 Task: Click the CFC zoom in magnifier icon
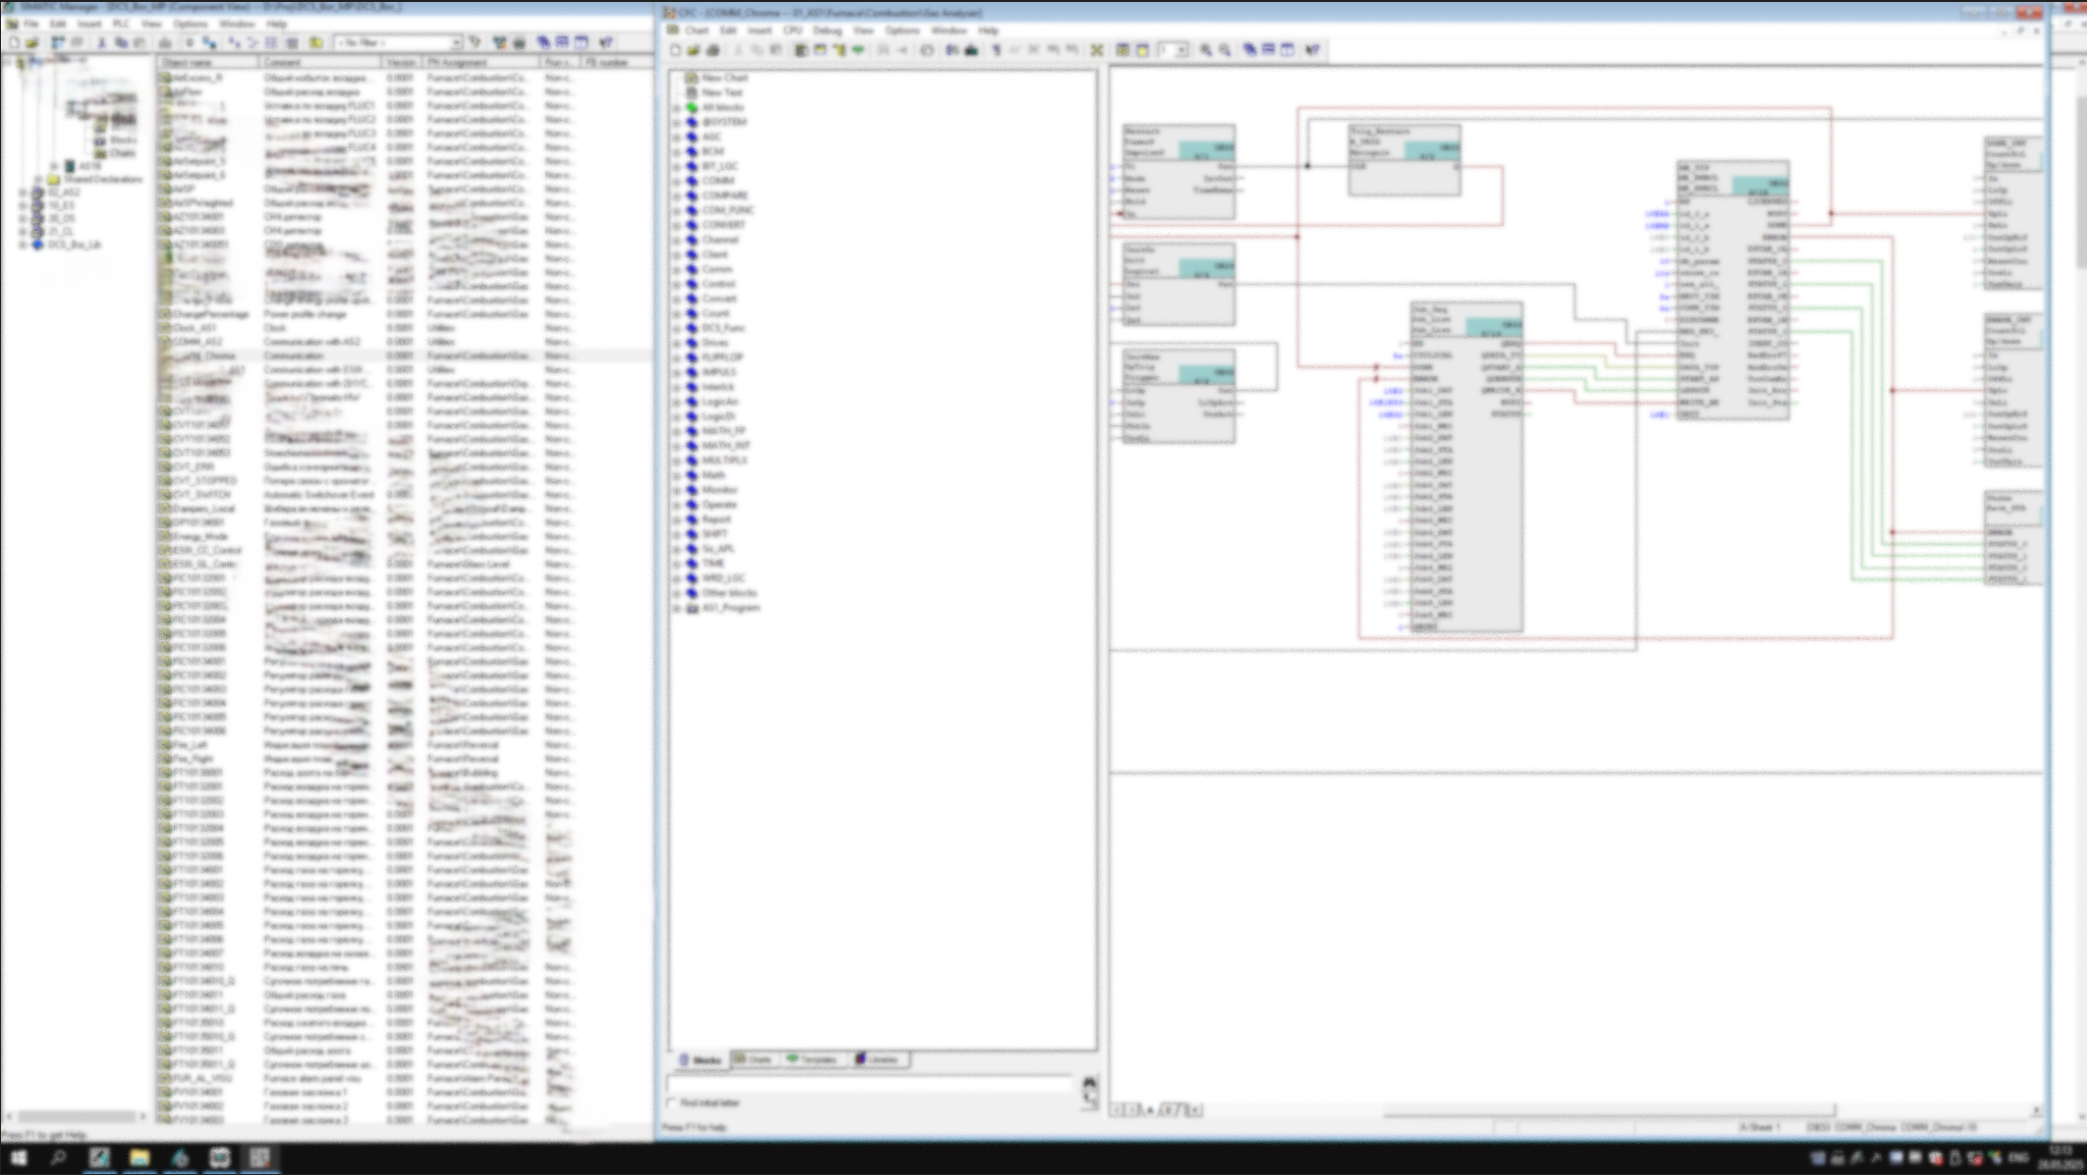(x=1206, y=50)
